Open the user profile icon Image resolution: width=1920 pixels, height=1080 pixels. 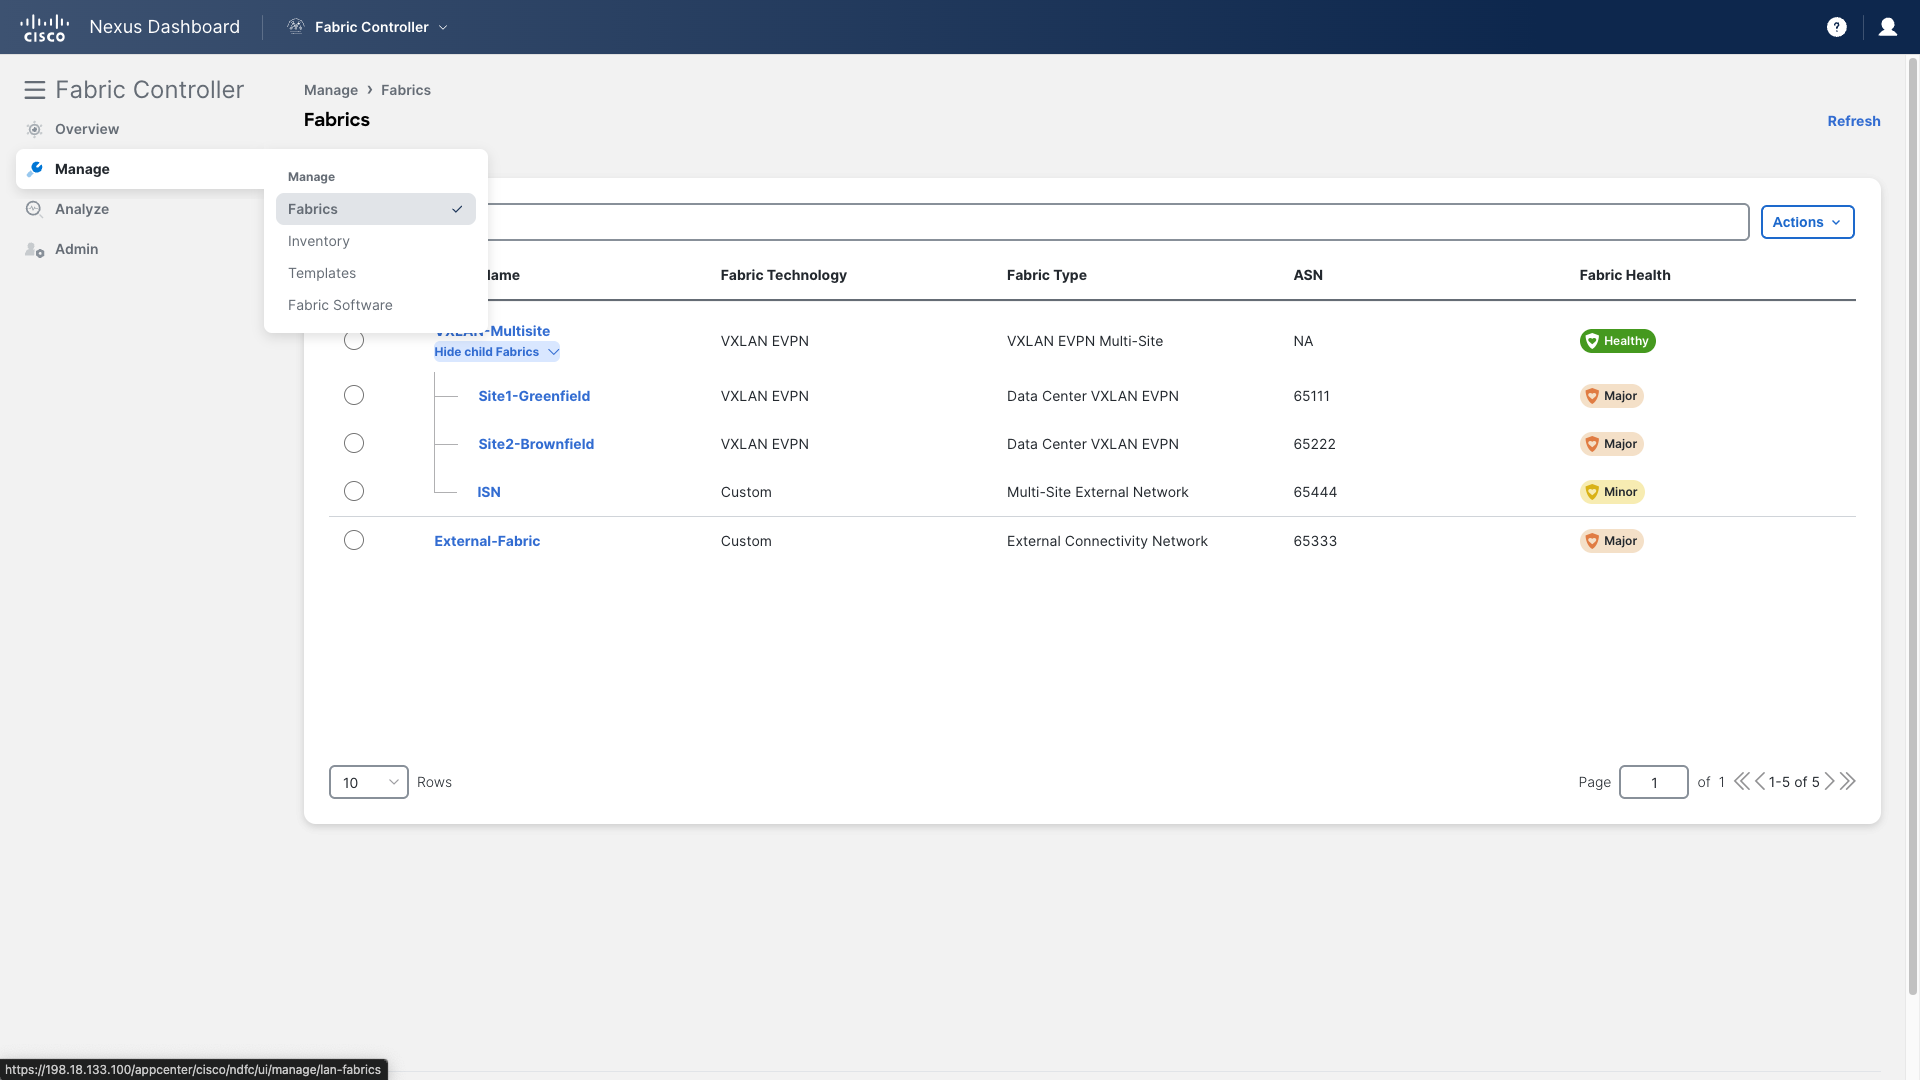pos(1888,27)
